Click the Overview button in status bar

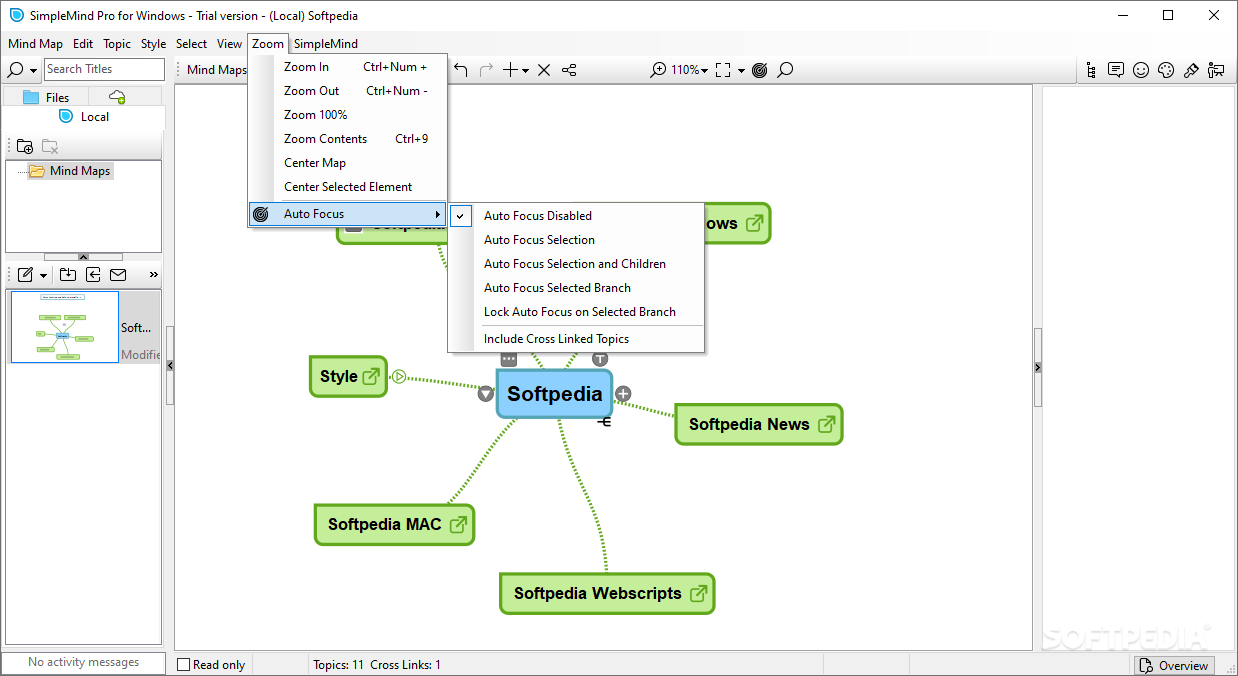click(1174, 665)
